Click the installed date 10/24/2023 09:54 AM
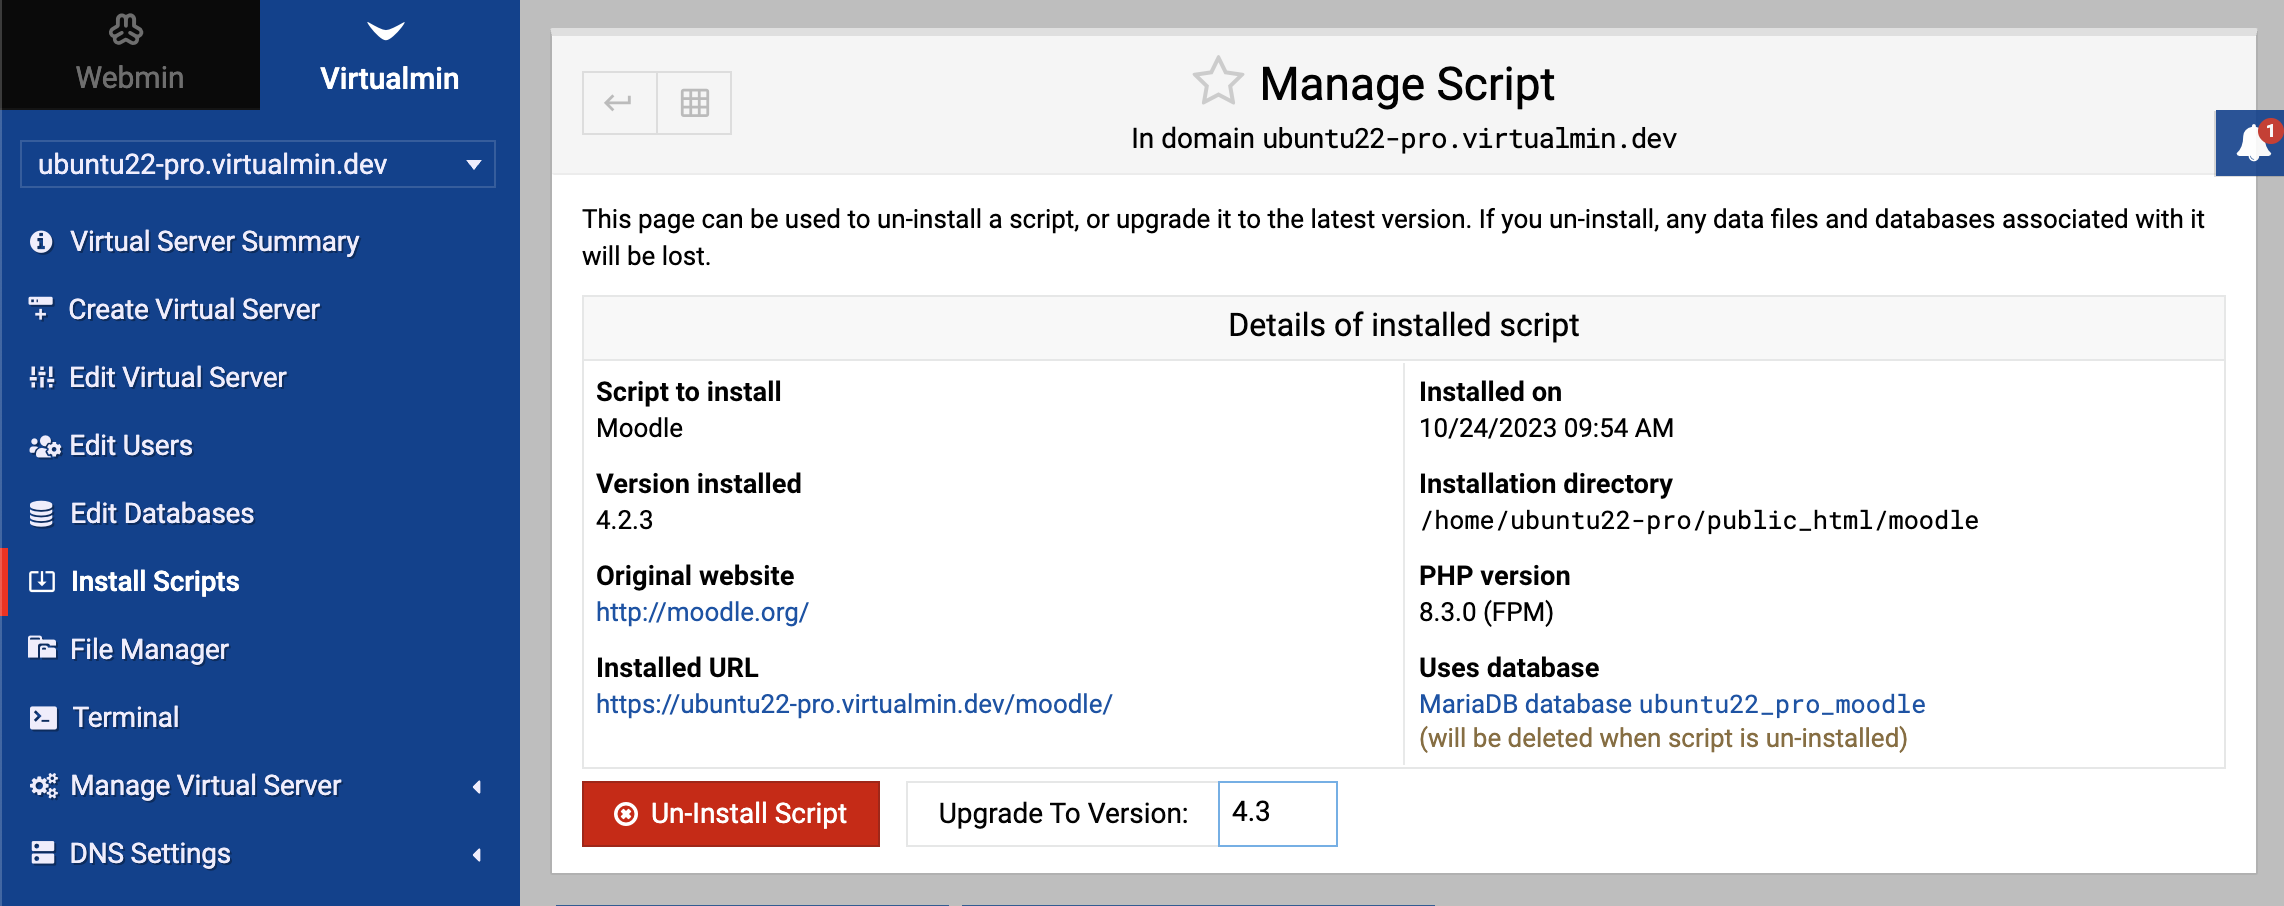The width and height of the screenshot is (2284, 906). [1546, 428]
